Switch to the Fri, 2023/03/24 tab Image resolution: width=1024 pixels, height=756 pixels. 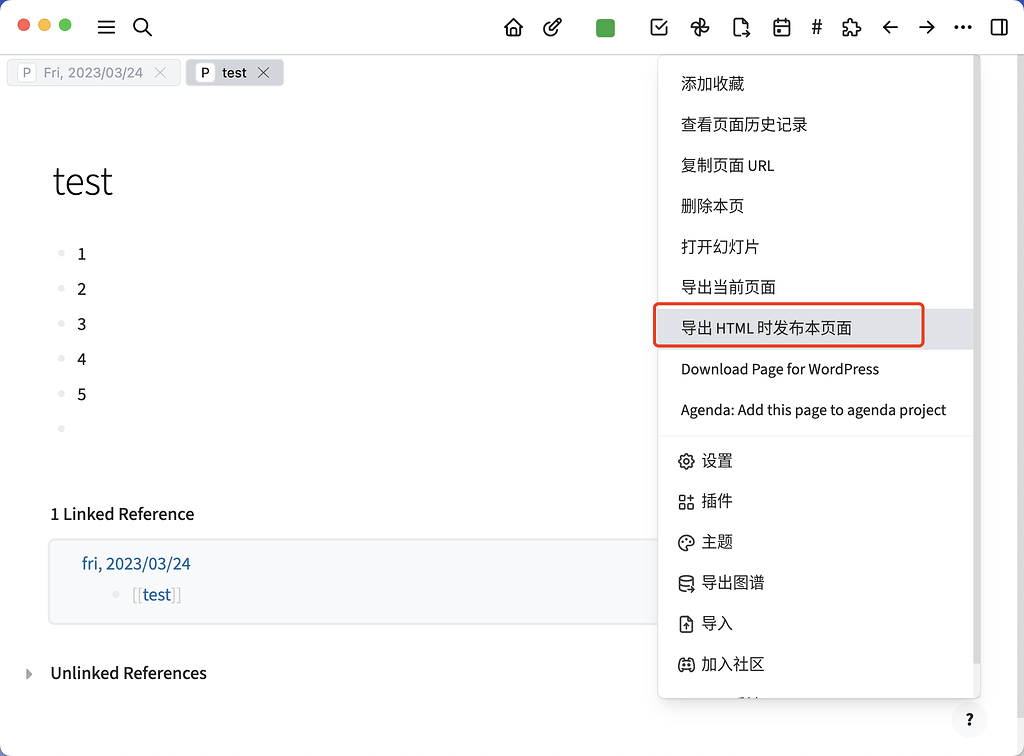tap(93, 72)
